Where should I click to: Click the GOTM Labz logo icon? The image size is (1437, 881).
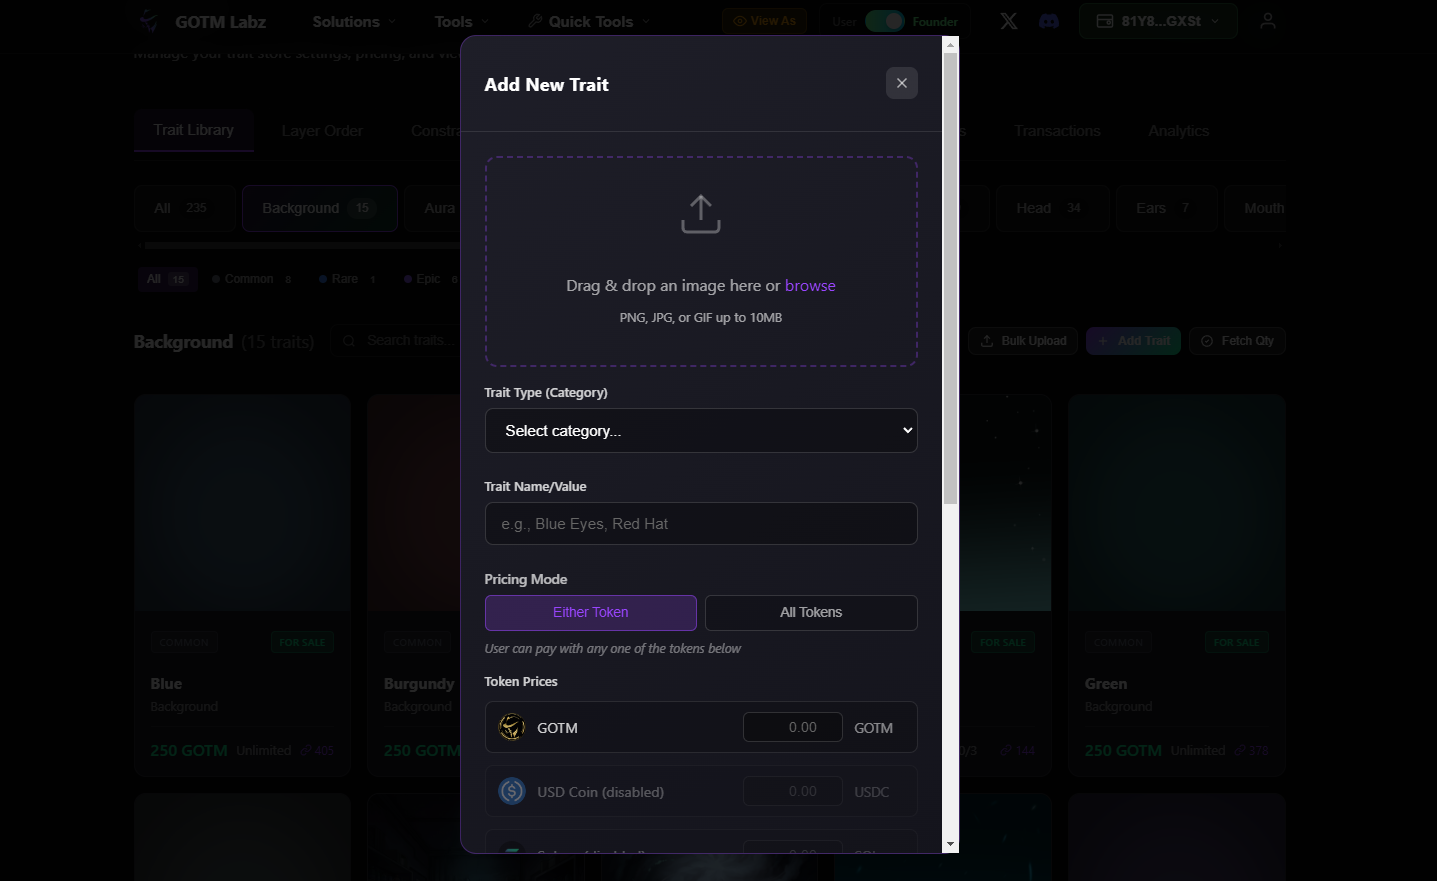click(x=149, y=21)
